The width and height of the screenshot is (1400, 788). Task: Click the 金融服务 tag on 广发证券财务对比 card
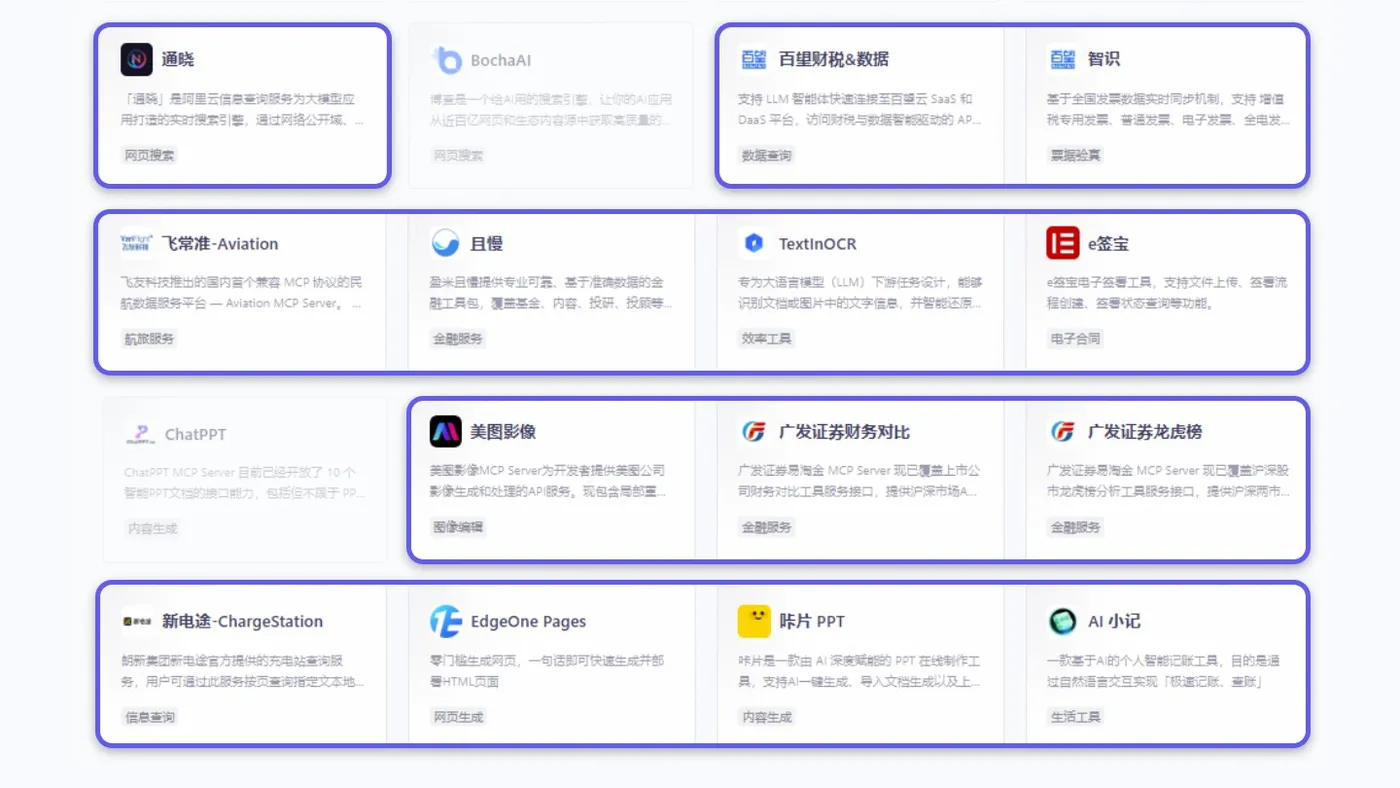(766, 527)
